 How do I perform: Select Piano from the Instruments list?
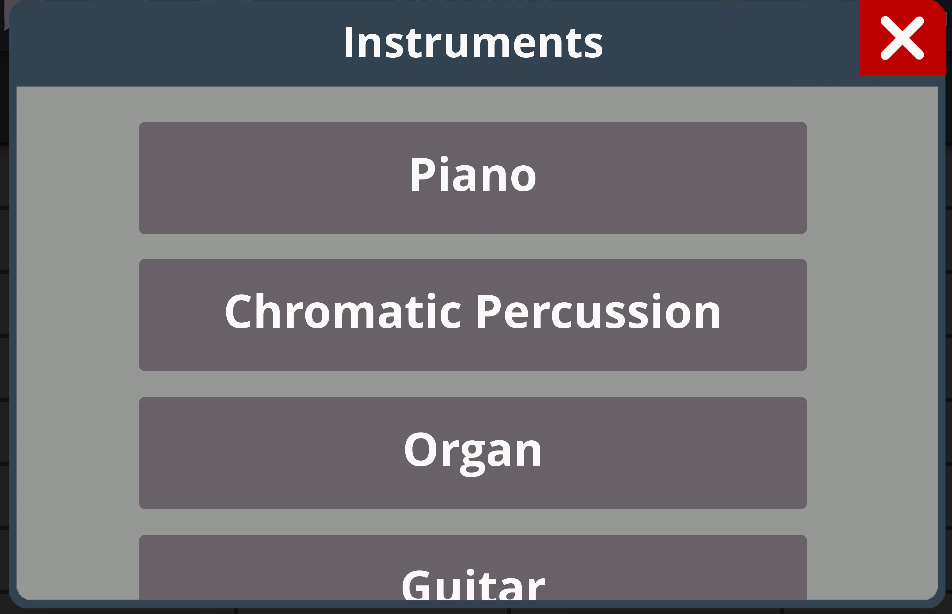click(473, 177)
